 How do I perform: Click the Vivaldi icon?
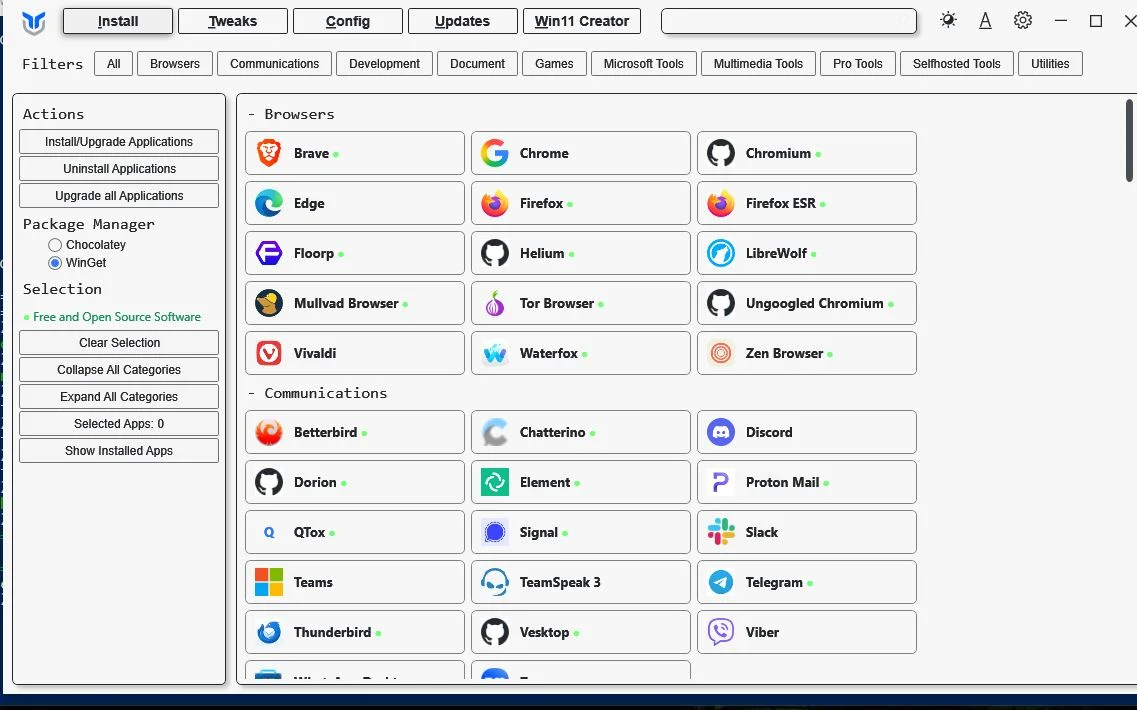pos(269,353)
